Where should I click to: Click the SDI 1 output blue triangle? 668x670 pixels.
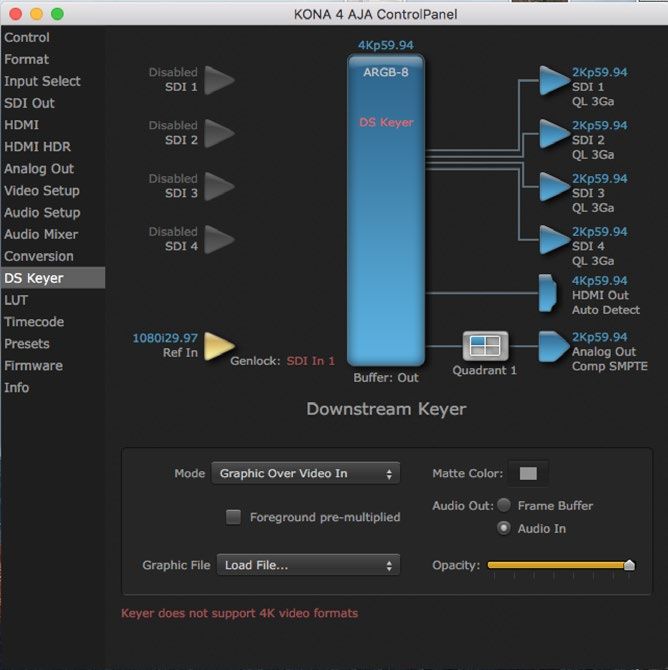[554, 80]
